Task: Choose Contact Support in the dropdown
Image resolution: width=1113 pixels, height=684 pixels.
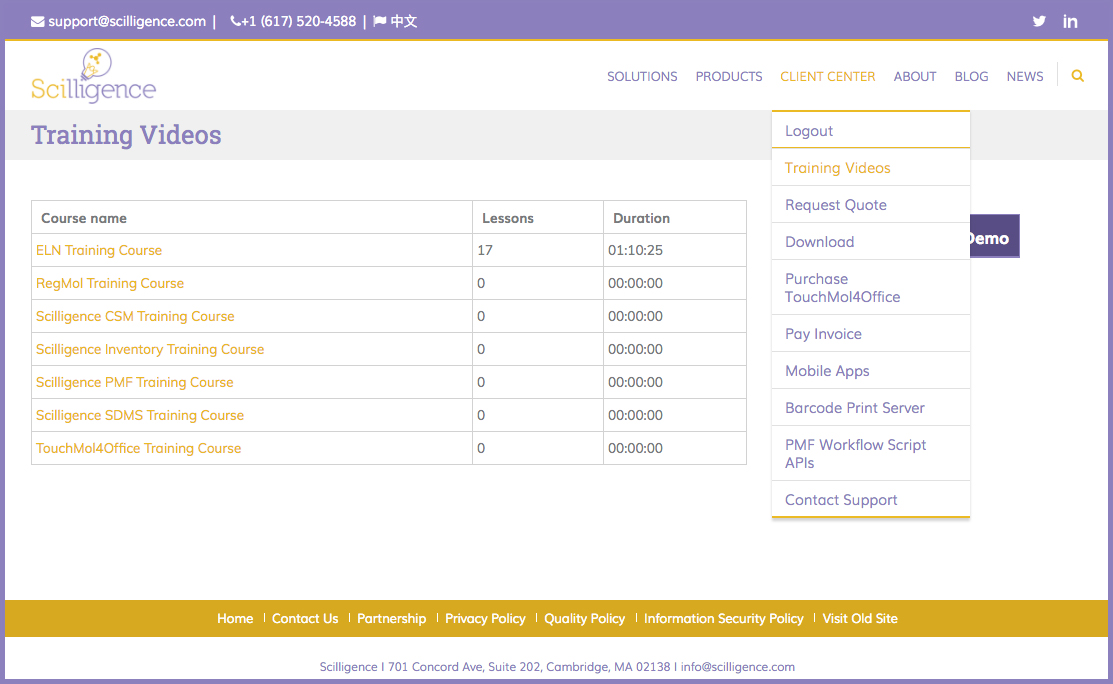Action: tap(871, 500)
